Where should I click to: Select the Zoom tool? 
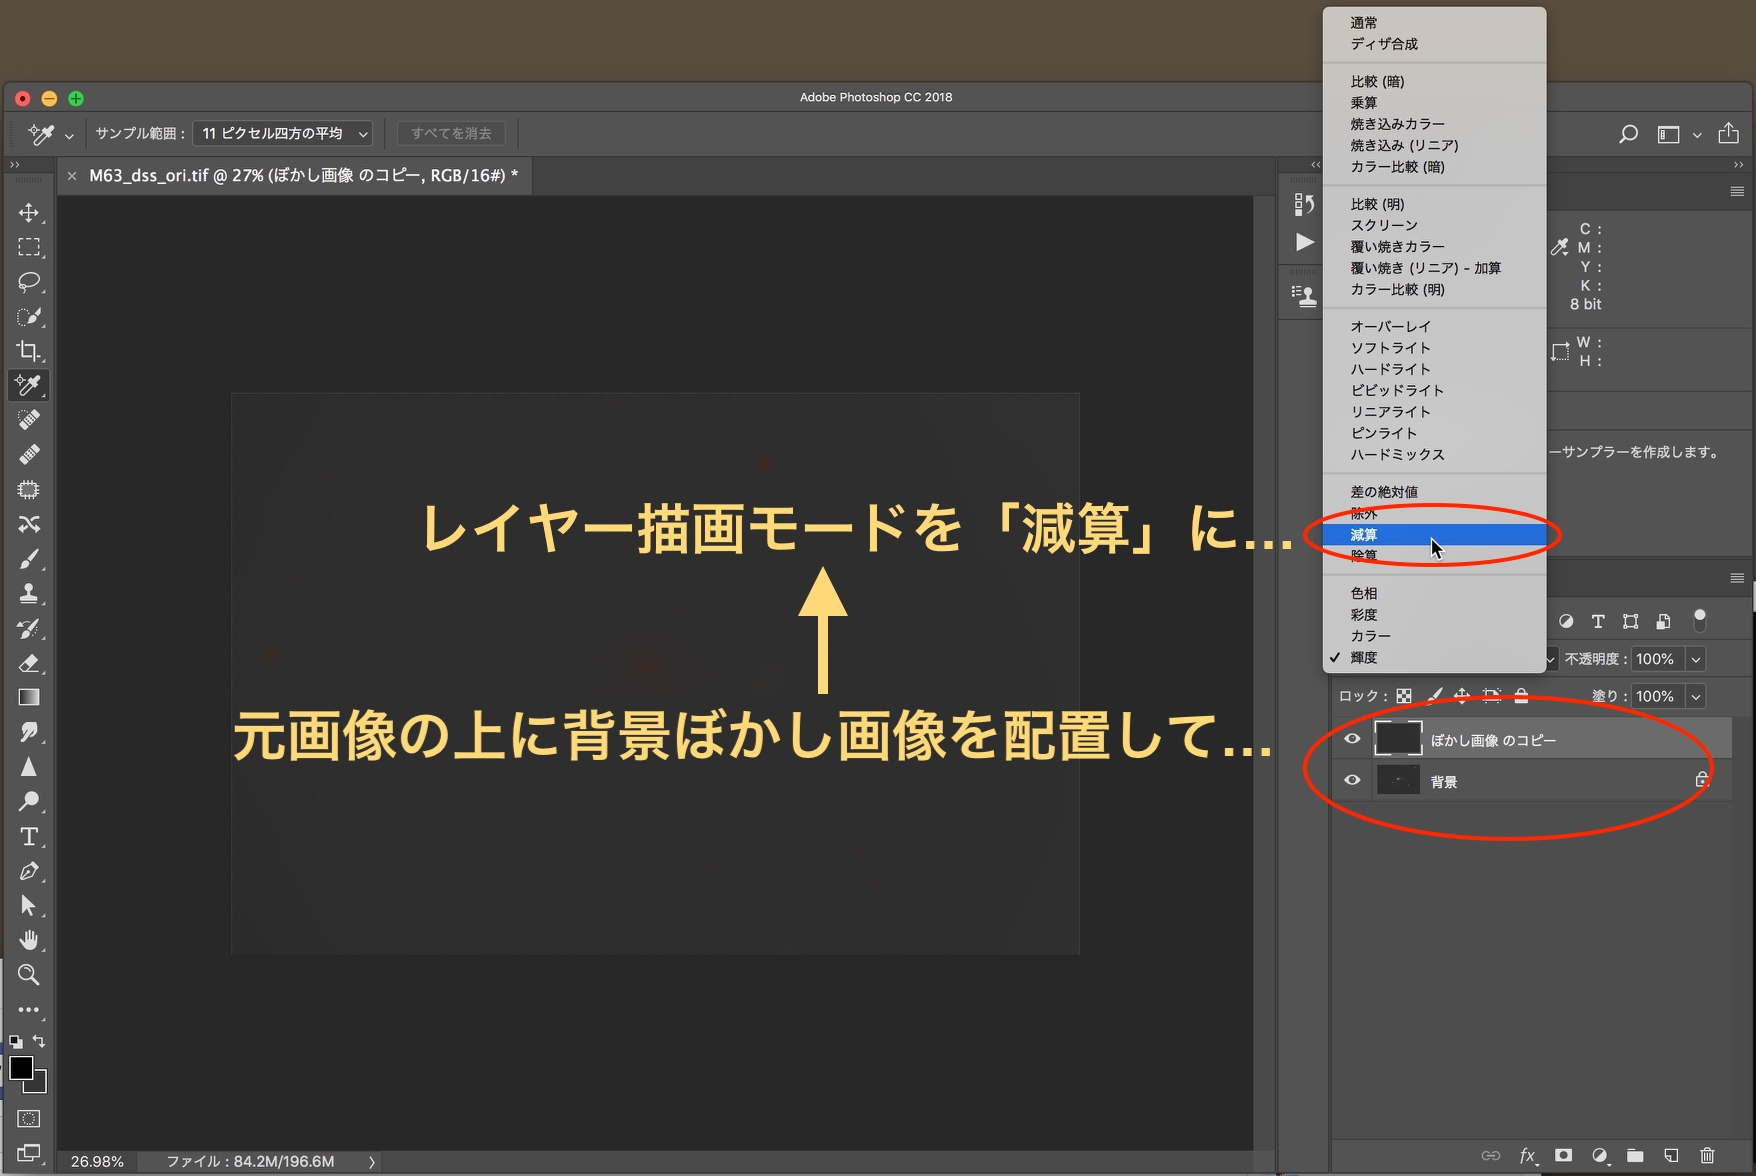29,975
